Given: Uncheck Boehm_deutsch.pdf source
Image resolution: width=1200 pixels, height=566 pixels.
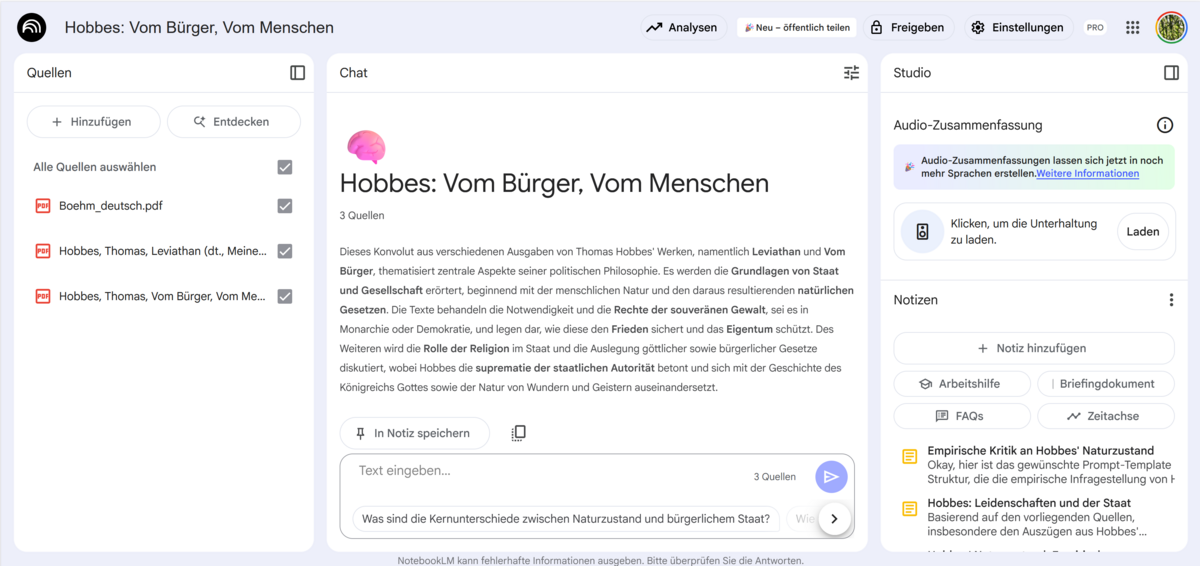Looking at the screenshot, I should coord(285,206).
